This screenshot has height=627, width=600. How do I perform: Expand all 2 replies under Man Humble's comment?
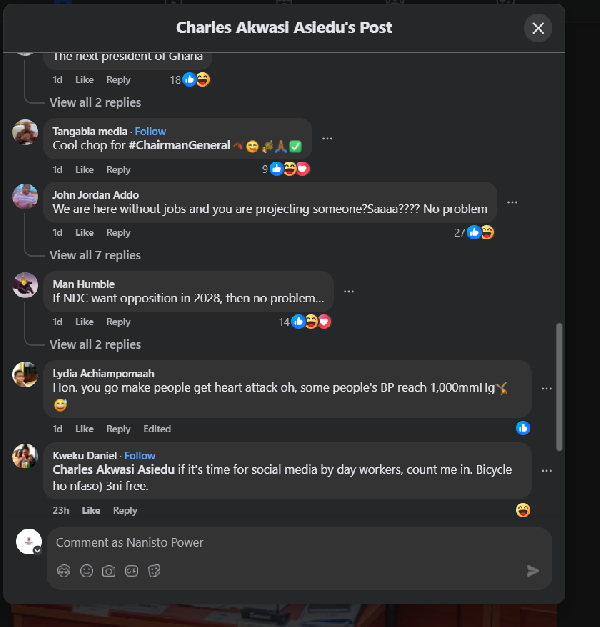tap(95, 344)
